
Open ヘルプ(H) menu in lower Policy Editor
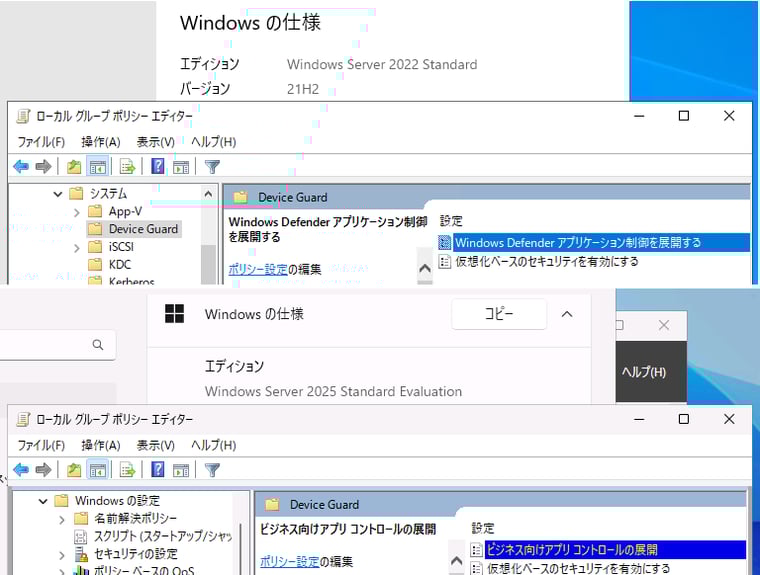tap(213, 445)
